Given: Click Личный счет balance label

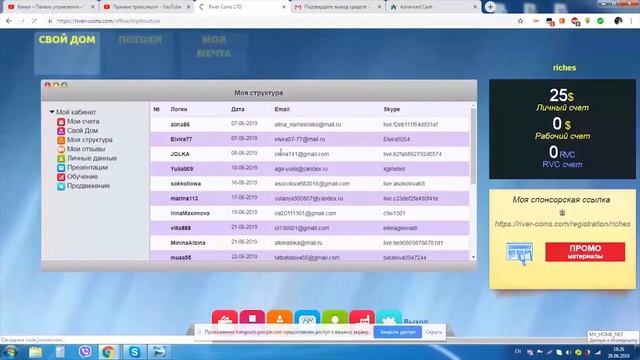Looking at the screenshot, I should click(x=562, y=108).
